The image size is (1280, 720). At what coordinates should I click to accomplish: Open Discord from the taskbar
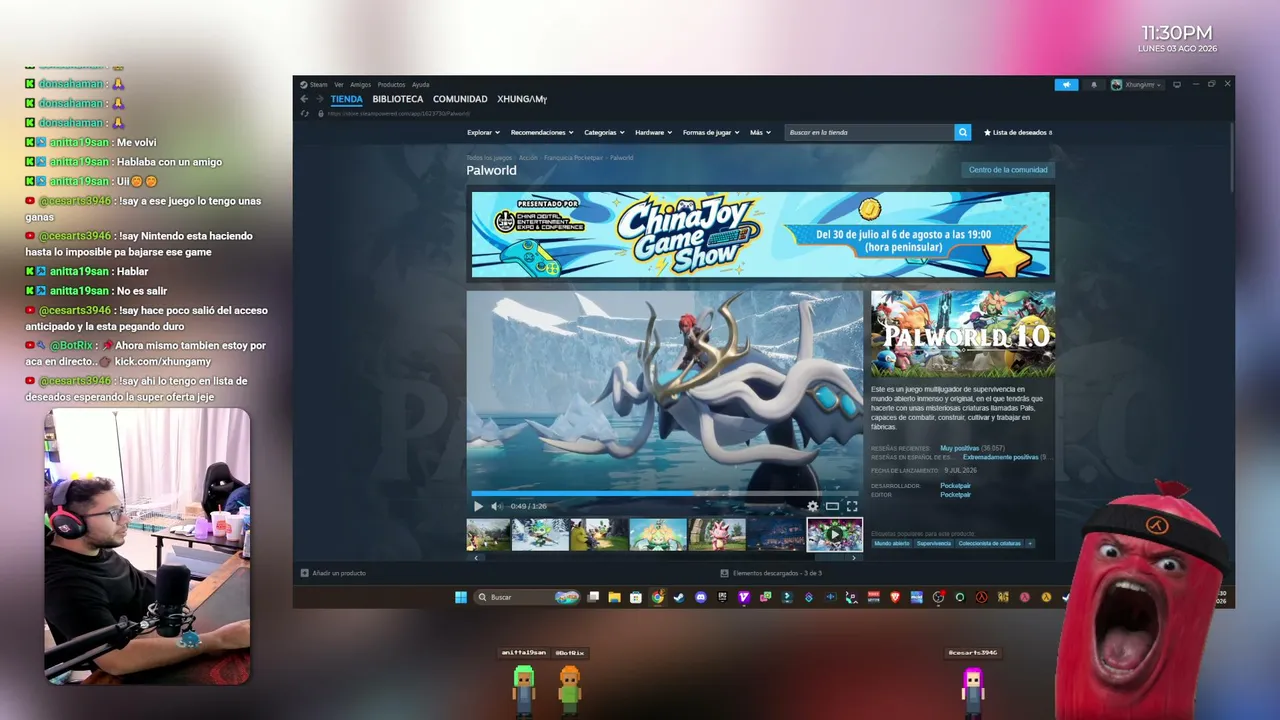click(x=701, y=597)
